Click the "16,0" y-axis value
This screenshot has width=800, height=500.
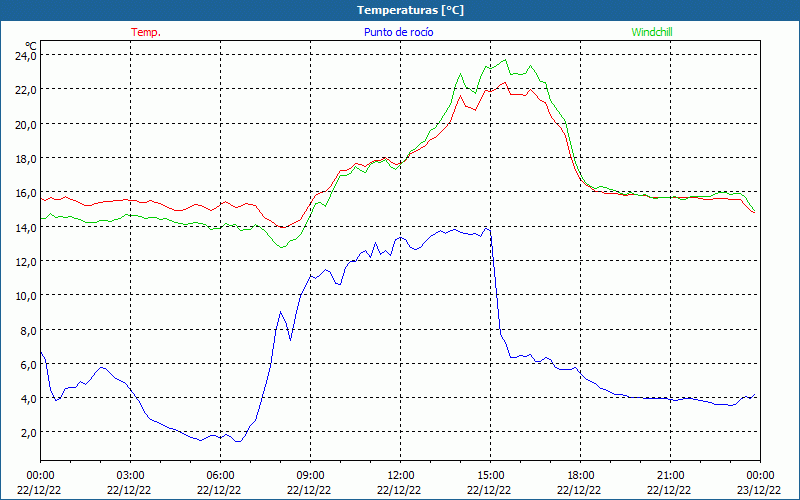(26, 193)
